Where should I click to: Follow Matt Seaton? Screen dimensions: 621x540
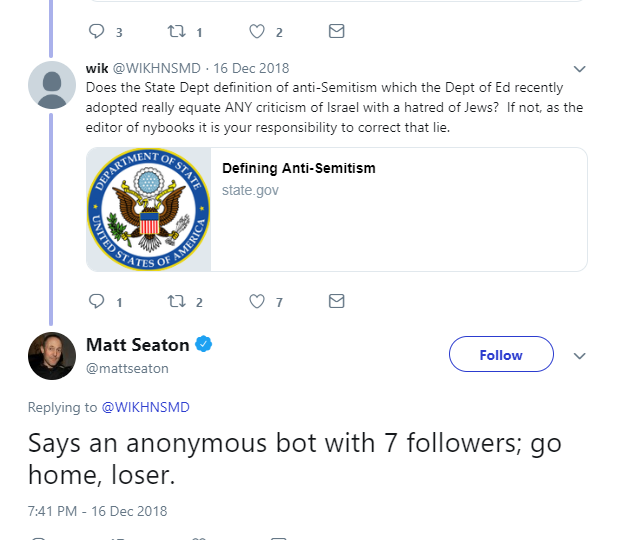click(501, 355)
